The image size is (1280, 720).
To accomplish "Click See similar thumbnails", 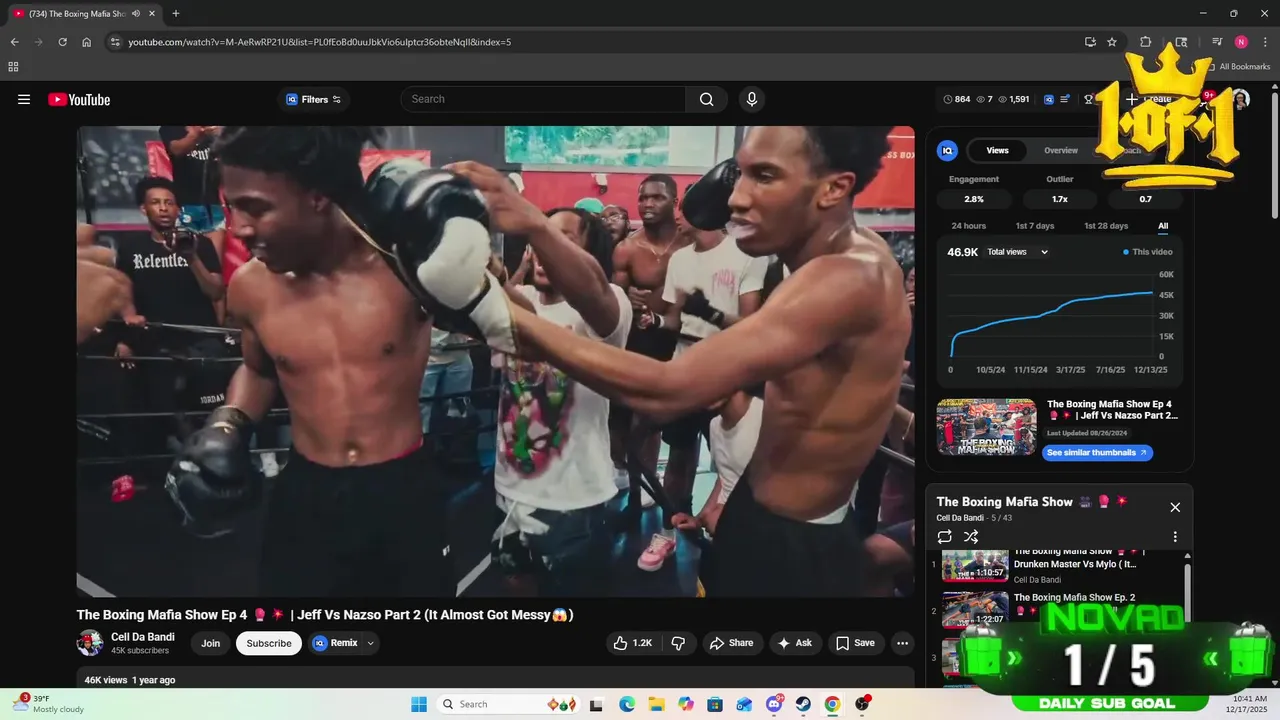I will coord(1098,453).
